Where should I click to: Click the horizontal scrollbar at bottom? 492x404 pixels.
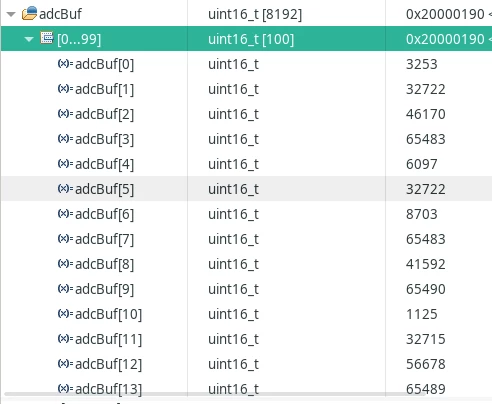215,394
